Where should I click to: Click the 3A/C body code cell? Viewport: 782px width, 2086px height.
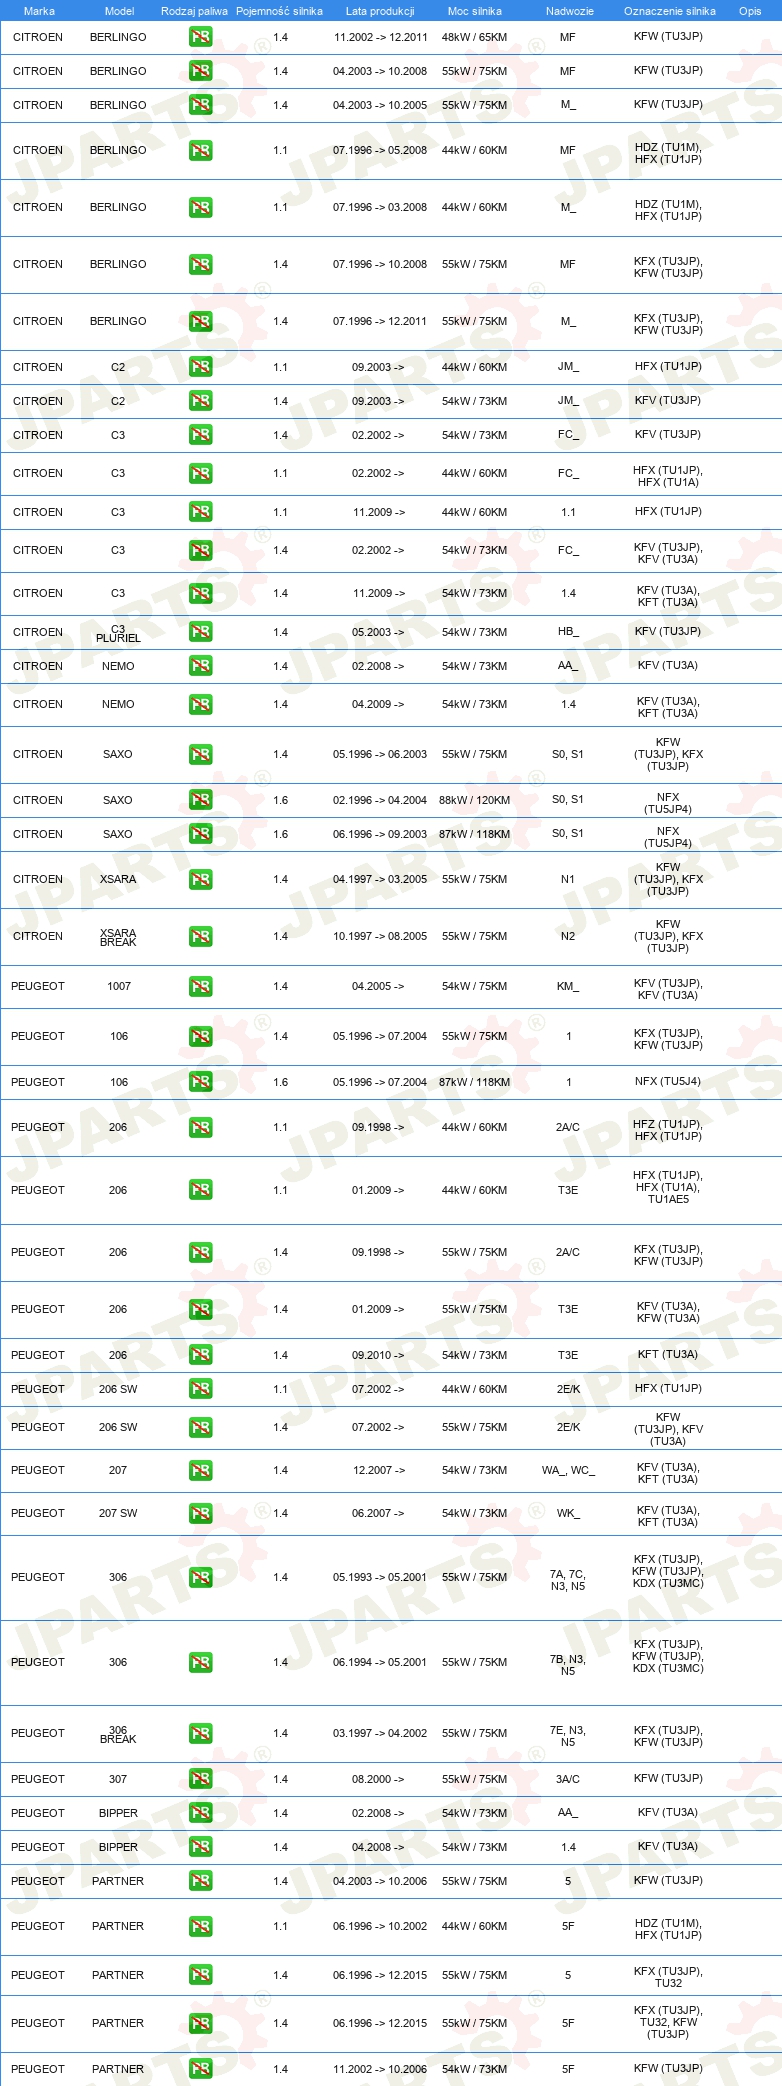(568, 1779)
